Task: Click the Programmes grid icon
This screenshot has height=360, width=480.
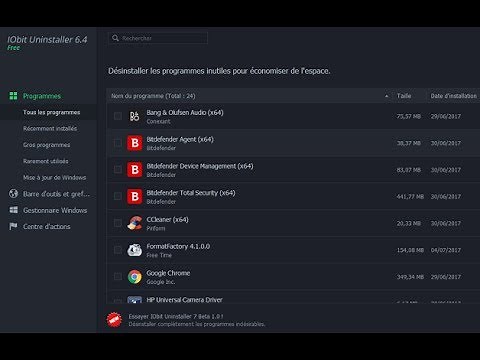Action: (x=13, y=96)
